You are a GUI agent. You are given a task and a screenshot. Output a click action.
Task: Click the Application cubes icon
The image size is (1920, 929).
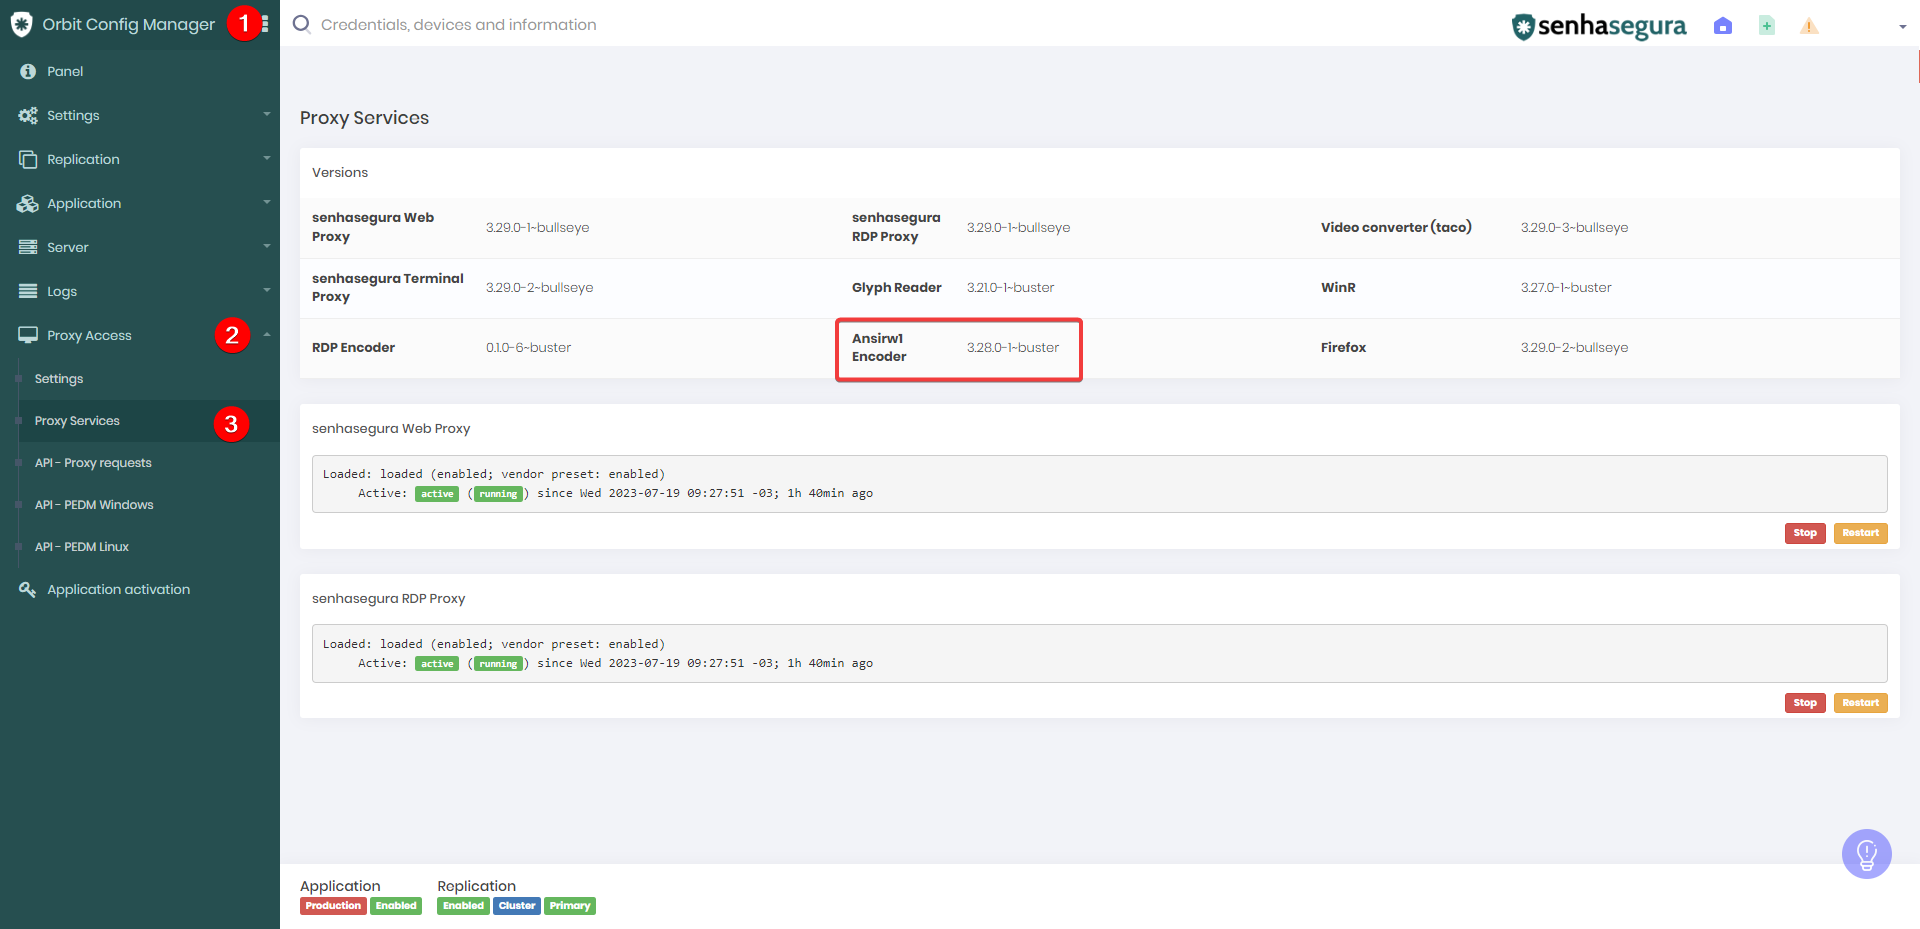28,203
